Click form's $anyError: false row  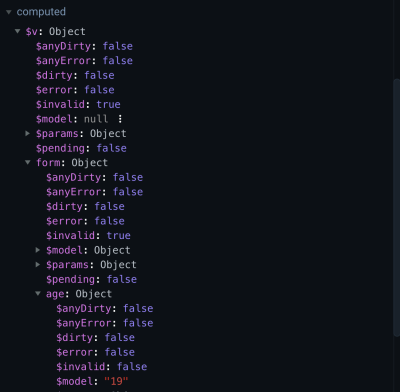tap(95, 192)
